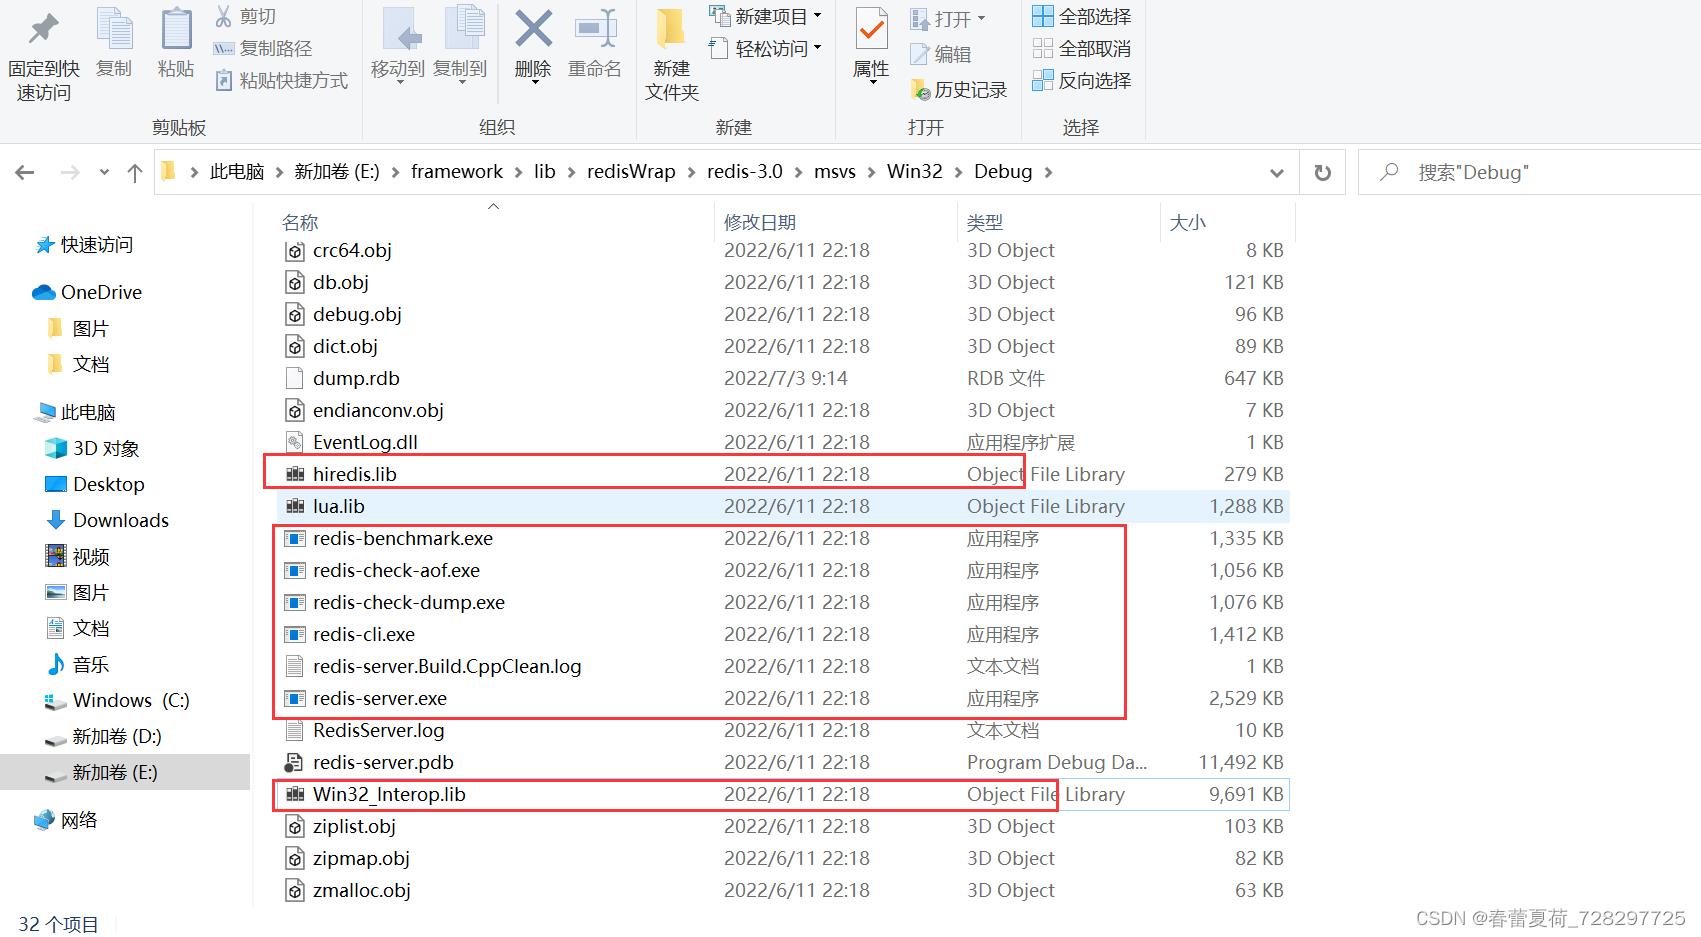Click redis-3.0 in the address breadcrumb

745,172
